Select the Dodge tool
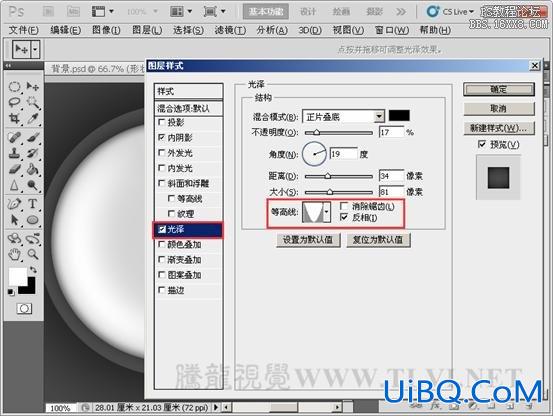This screenshot has width=553, height=416. tap(33, 185)
